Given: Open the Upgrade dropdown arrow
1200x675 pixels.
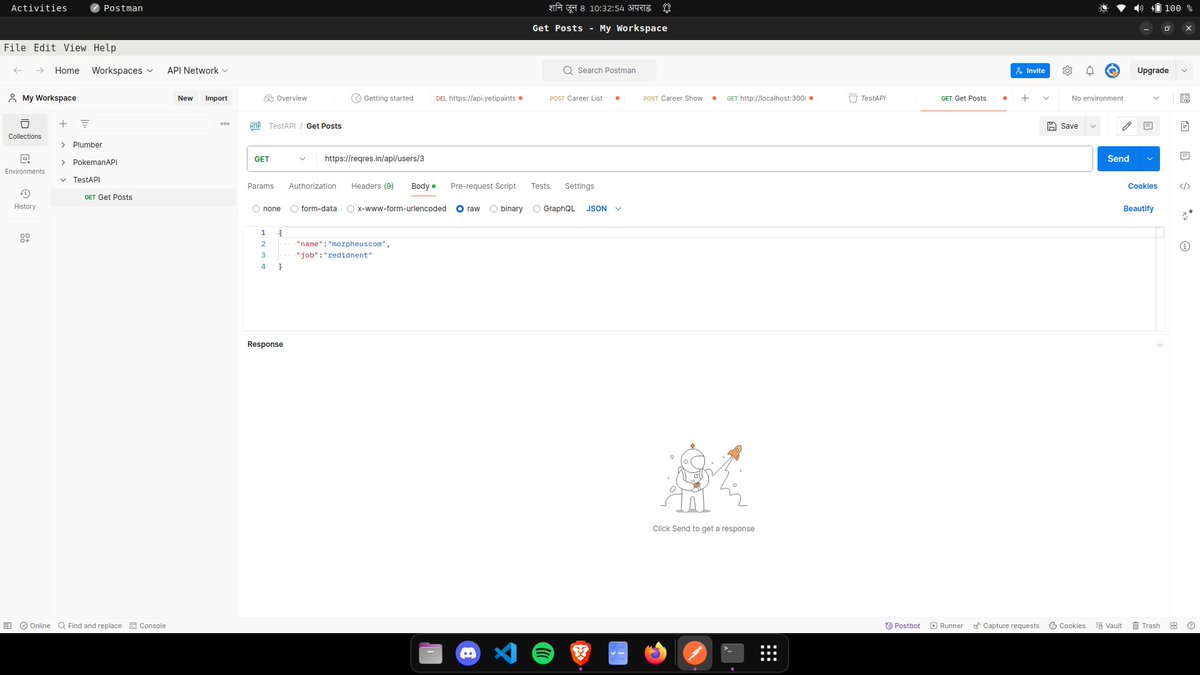Looking at the screenshot, I should coord(1184,71).
